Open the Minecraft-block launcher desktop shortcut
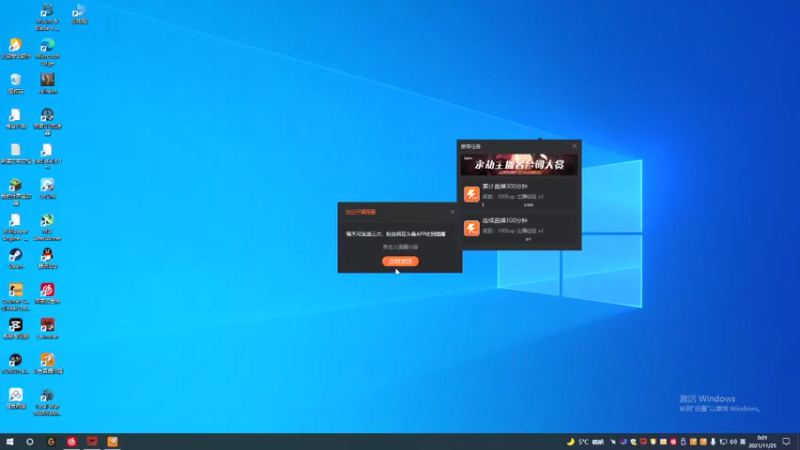The width and height of the screenshot is (800, 450). tap(15, 192)
